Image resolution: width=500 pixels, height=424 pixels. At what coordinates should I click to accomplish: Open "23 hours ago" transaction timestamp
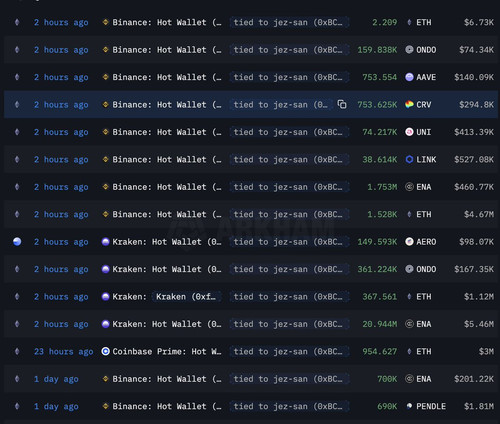pyautogui.click(x=64, y=352)
